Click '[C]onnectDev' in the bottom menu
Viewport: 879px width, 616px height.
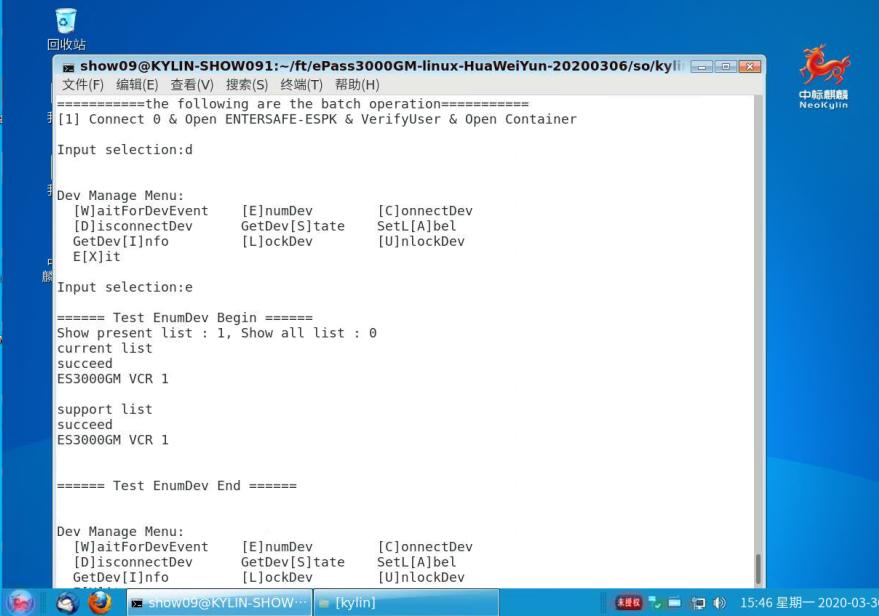(425, 546)
